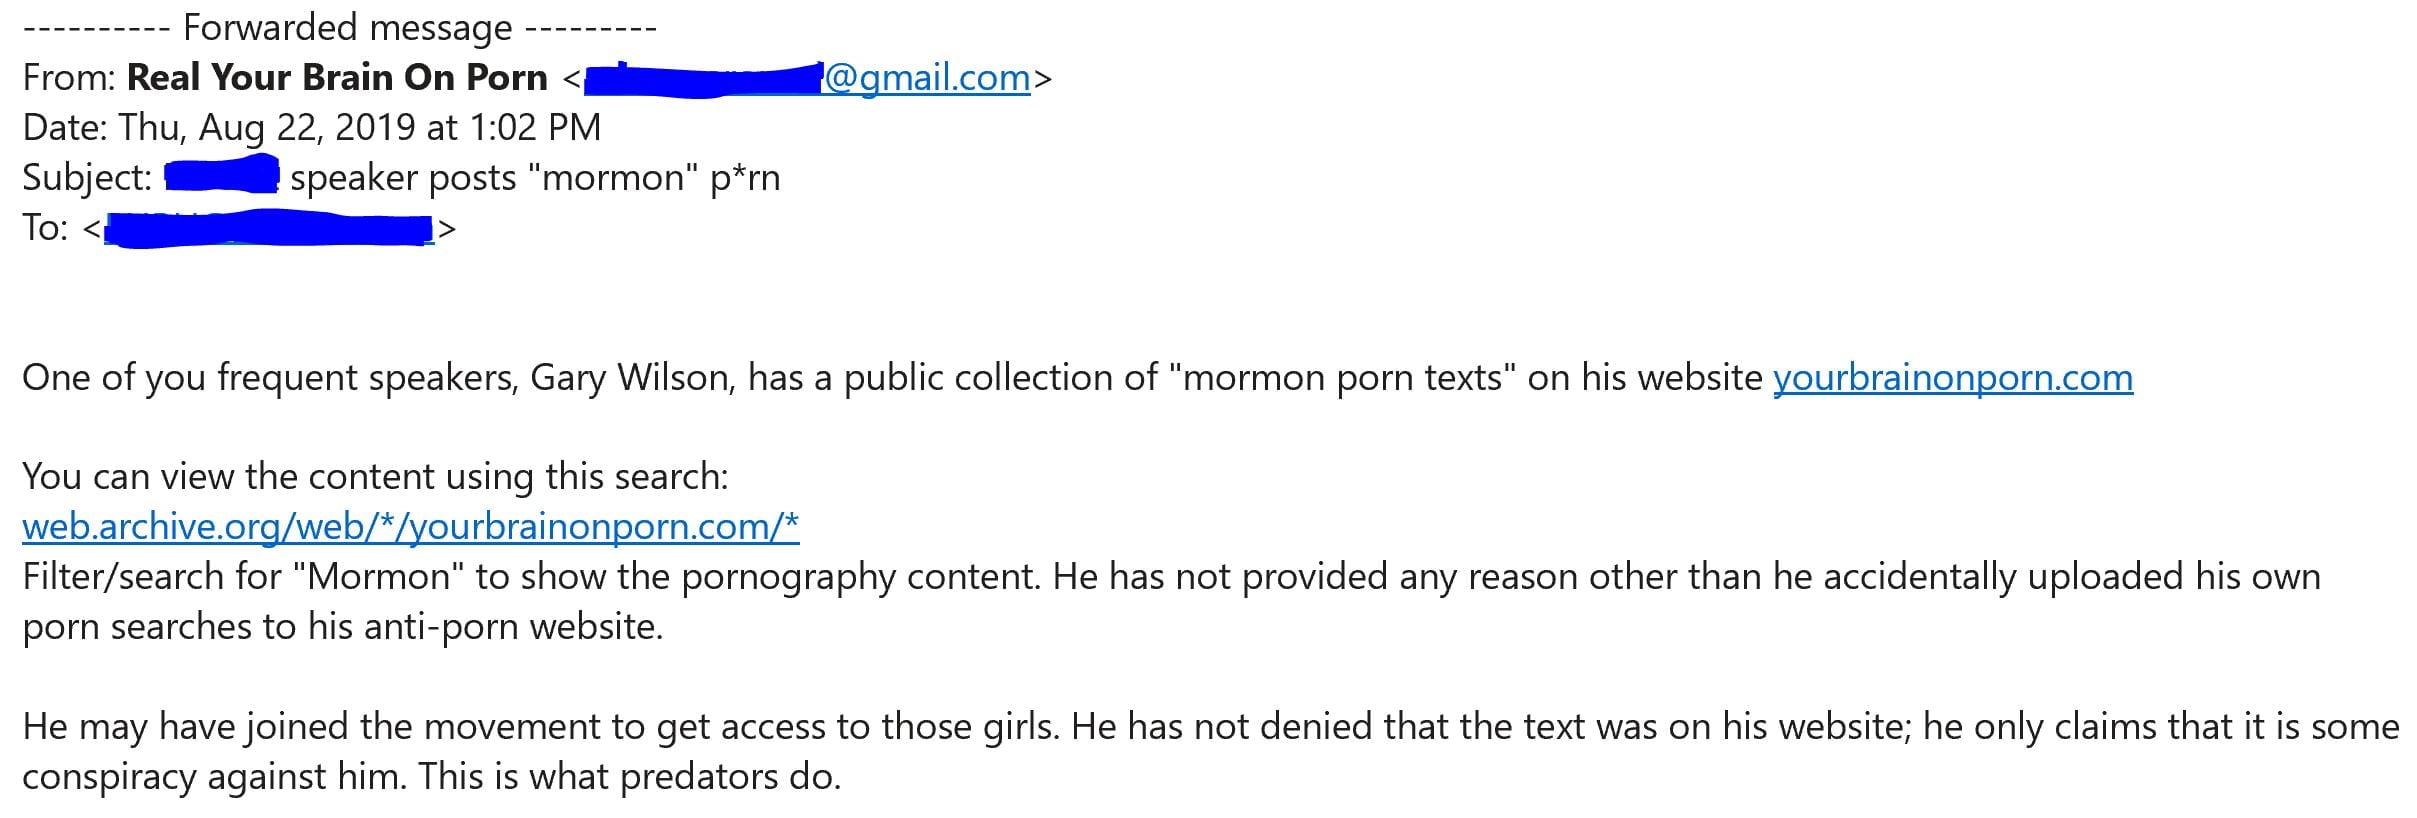This screenshot has width=2417, height=818.
Task: Click the "To:" field label
Action: coord(45,229)
